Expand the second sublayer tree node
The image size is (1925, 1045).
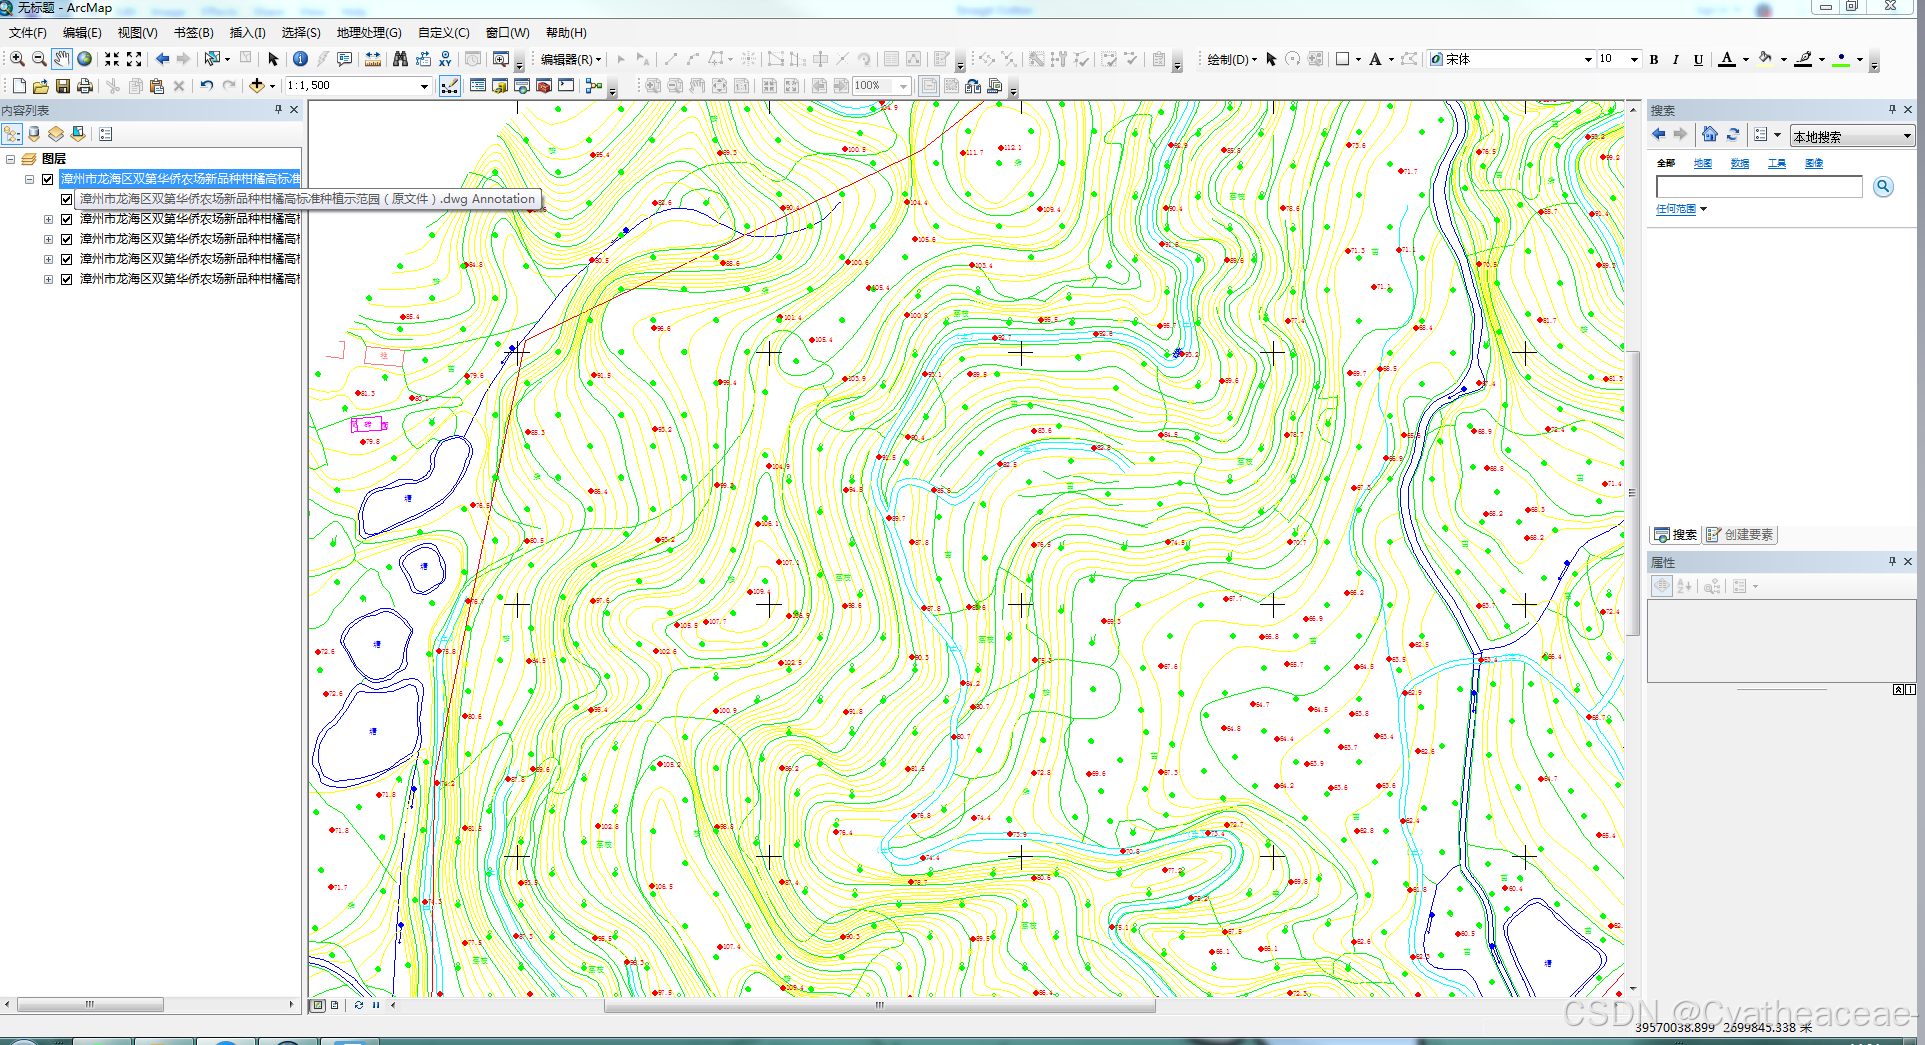pos(48,219)
